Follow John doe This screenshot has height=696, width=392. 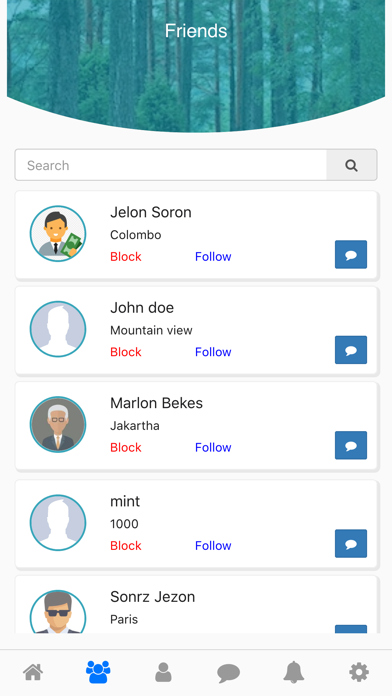coord(213,352)
